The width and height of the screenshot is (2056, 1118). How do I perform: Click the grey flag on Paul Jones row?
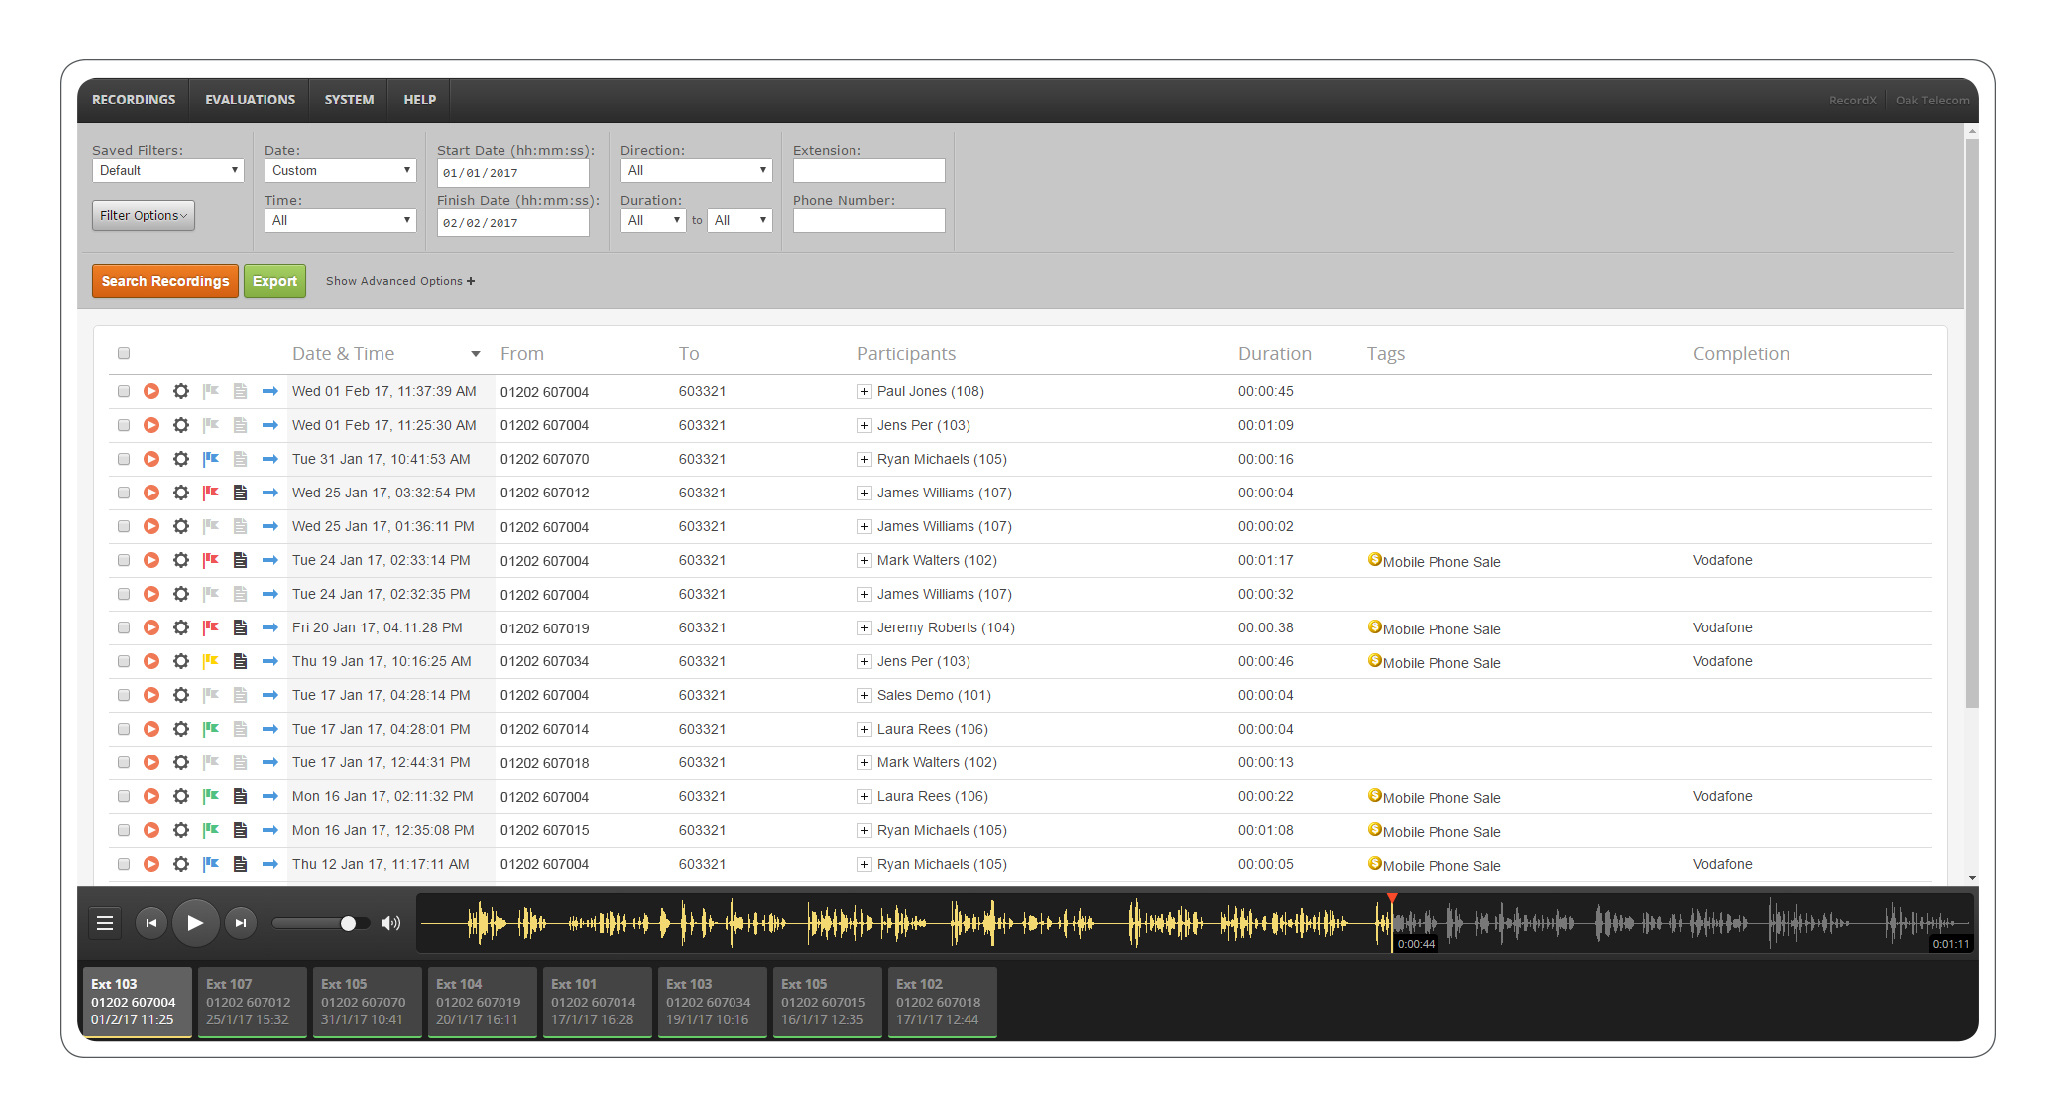point(211,391)
